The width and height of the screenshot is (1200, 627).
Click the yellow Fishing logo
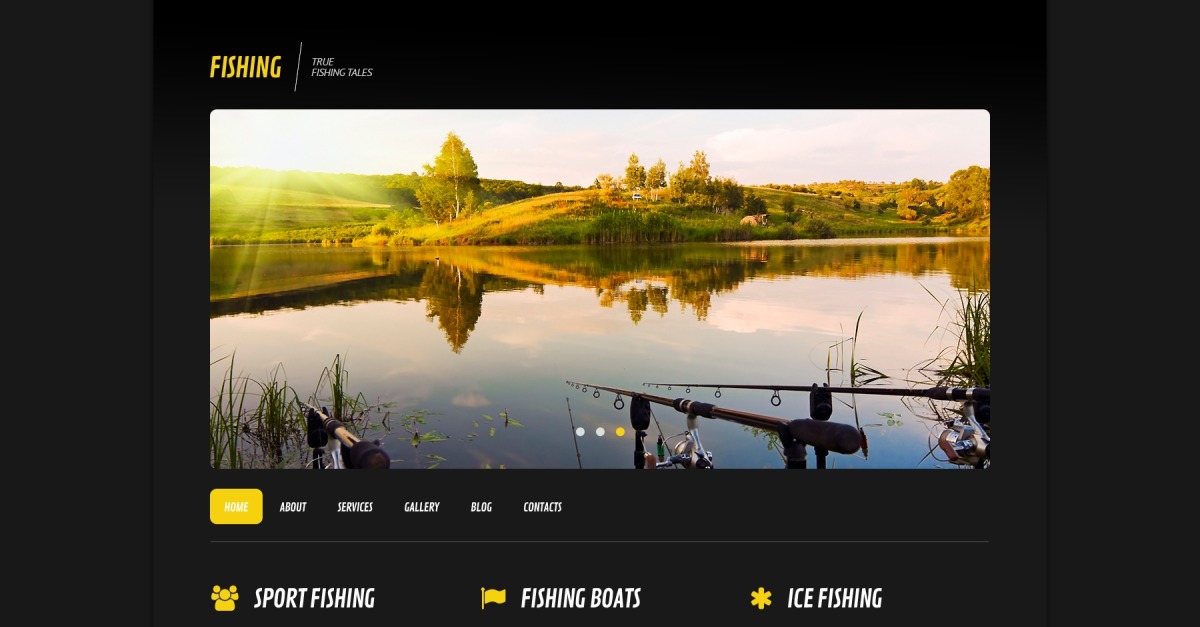point(246,67)
